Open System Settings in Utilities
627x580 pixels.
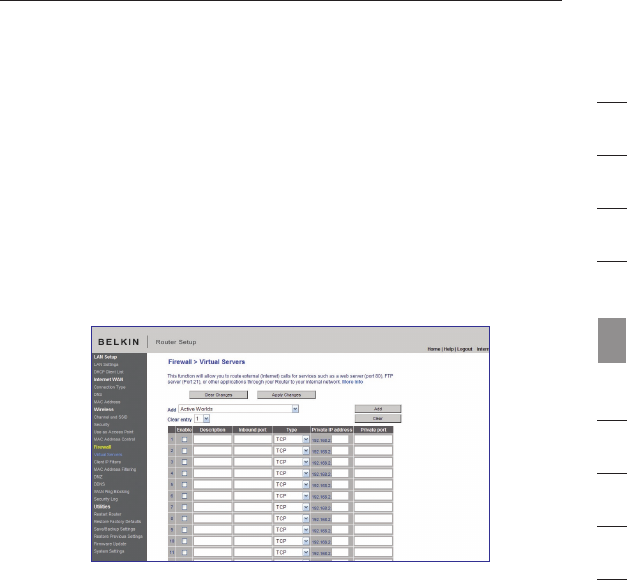[109, 551]
